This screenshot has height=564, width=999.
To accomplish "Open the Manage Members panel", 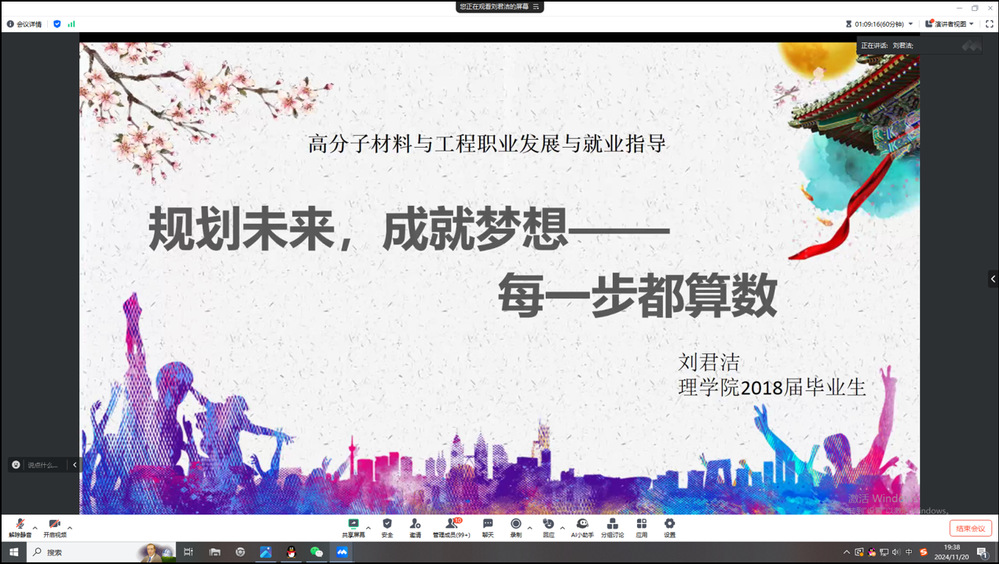I will point(451,525).
